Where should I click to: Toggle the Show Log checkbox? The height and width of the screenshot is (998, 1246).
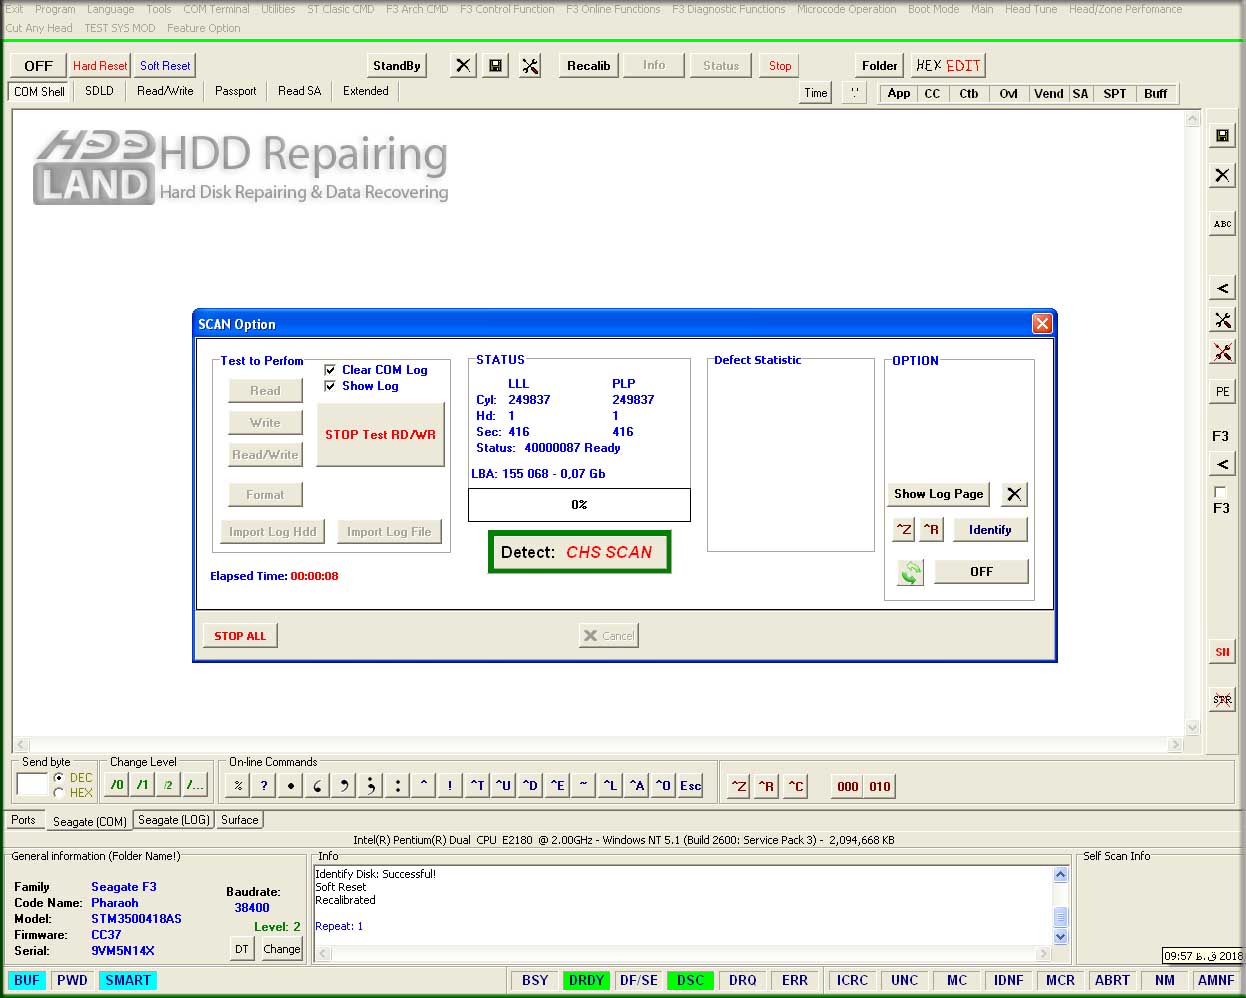330,386
